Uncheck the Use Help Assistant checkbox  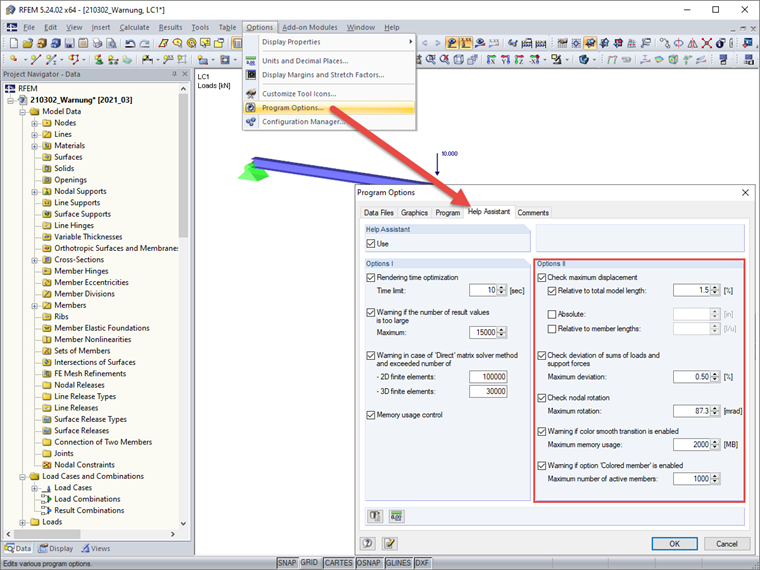(371, 243)
